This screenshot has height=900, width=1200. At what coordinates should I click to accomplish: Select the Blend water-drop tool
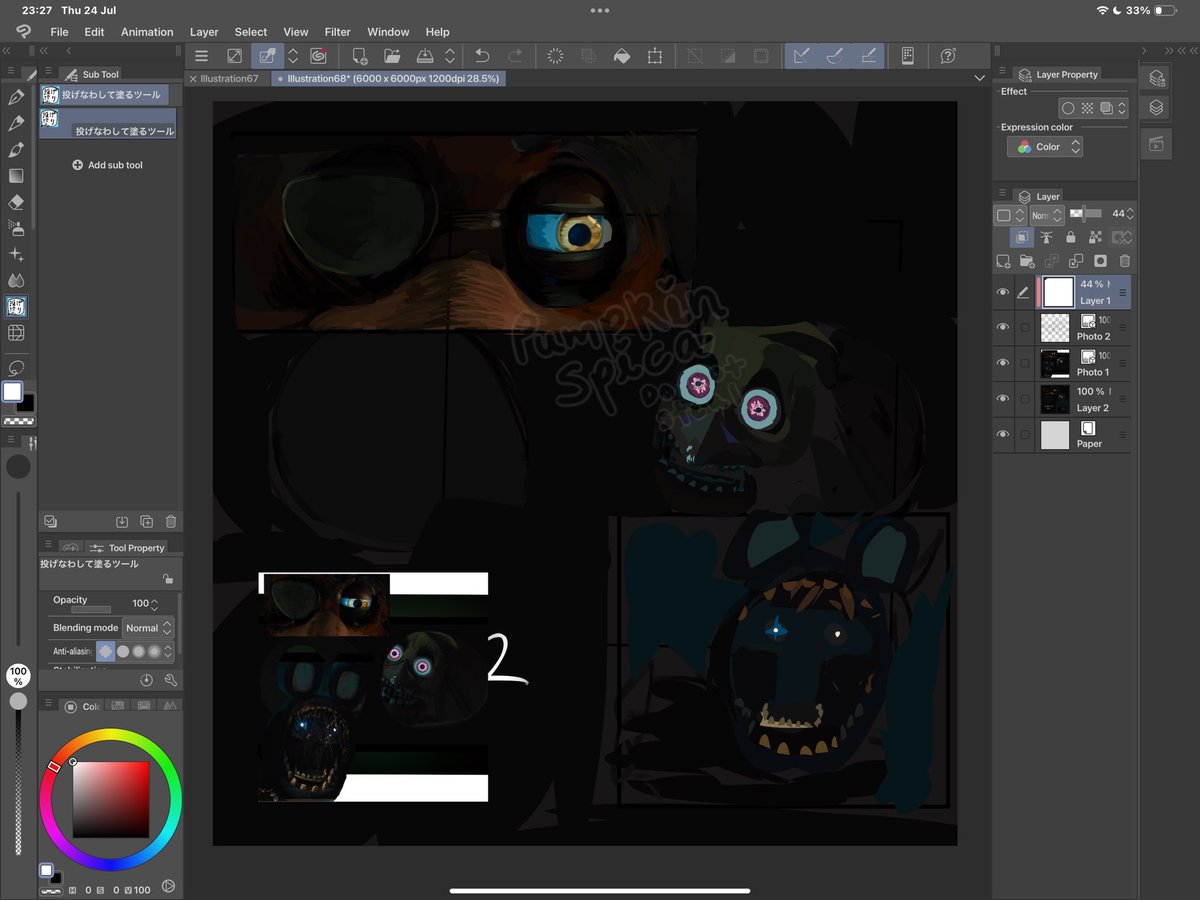coord(16,280)
